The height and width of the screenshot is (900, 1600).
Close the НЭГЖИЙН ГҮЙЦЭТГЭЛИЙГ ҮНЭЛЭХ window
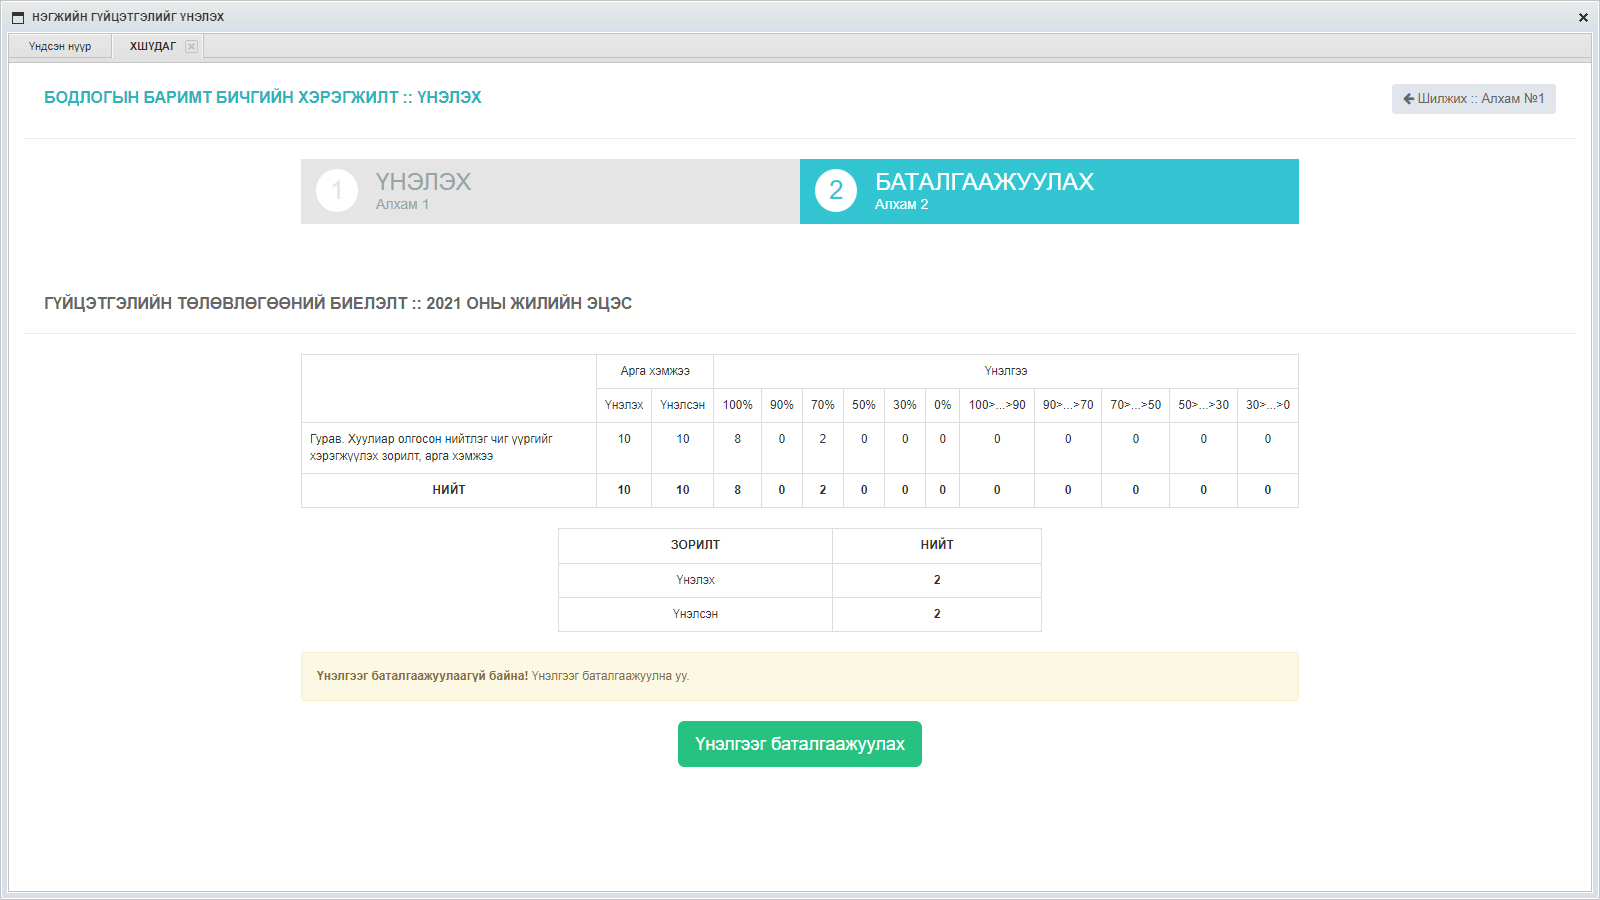pos(1583,17)
